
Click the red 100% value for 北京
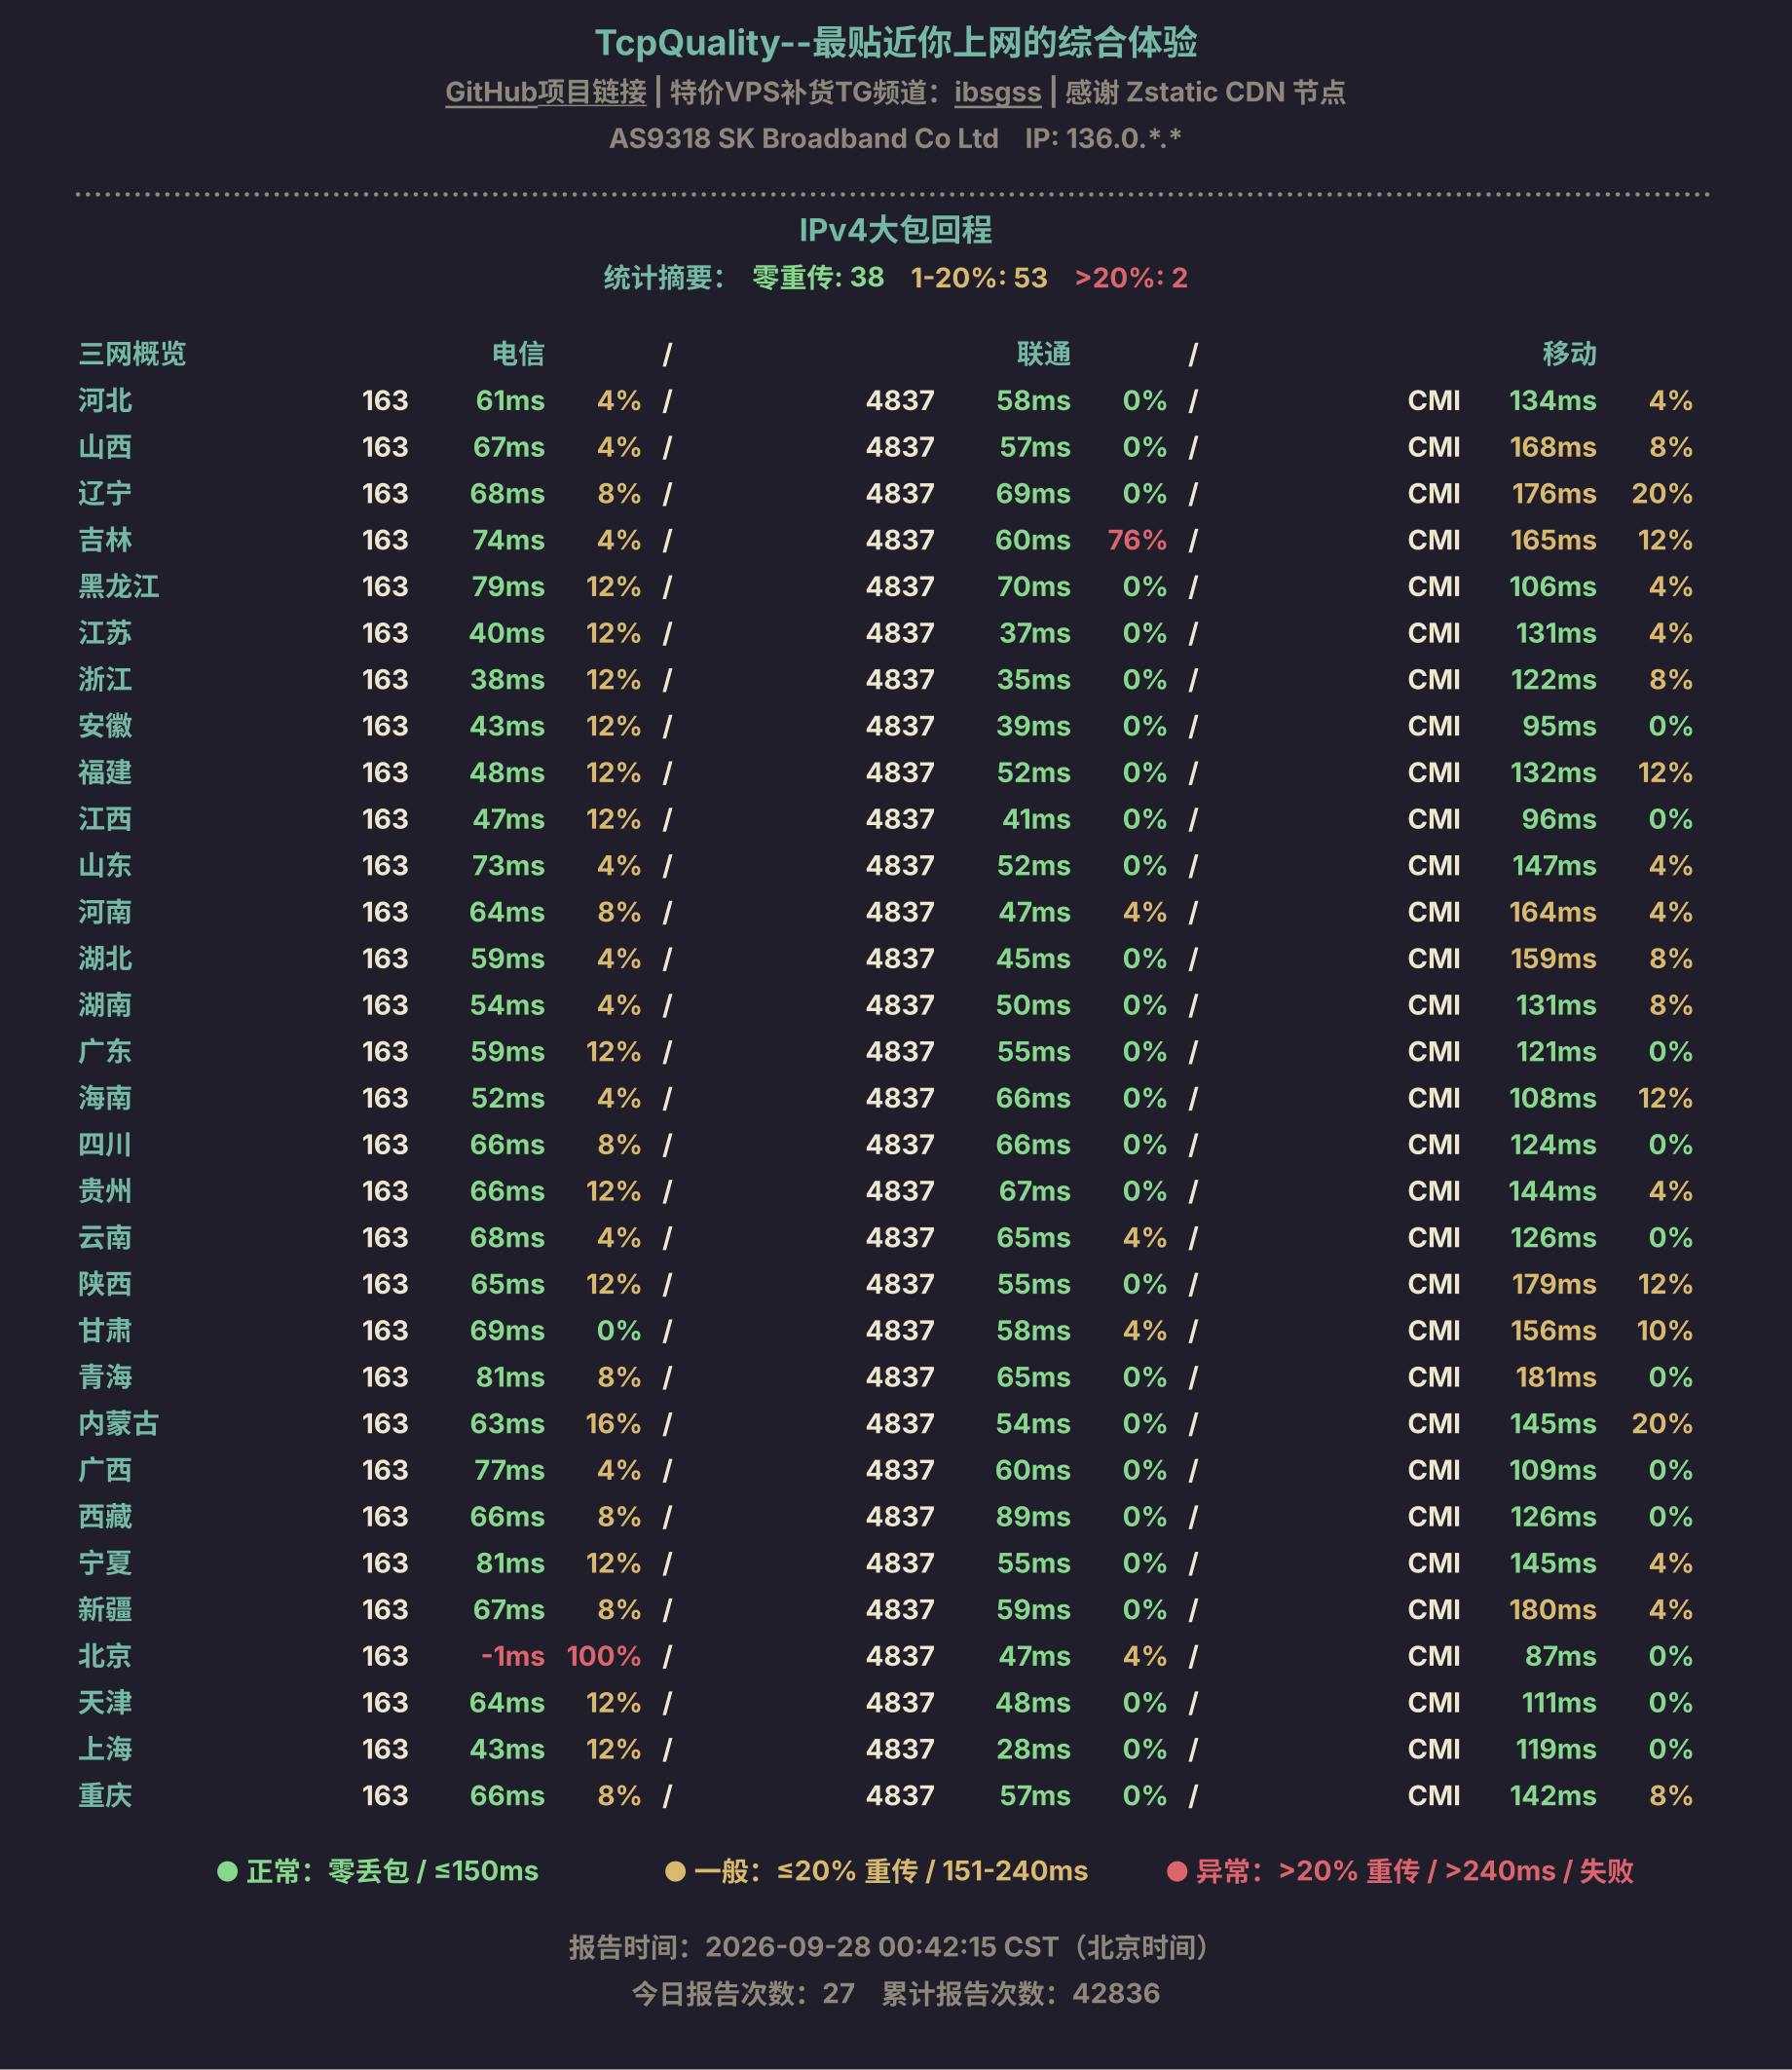coord(603,1656)
